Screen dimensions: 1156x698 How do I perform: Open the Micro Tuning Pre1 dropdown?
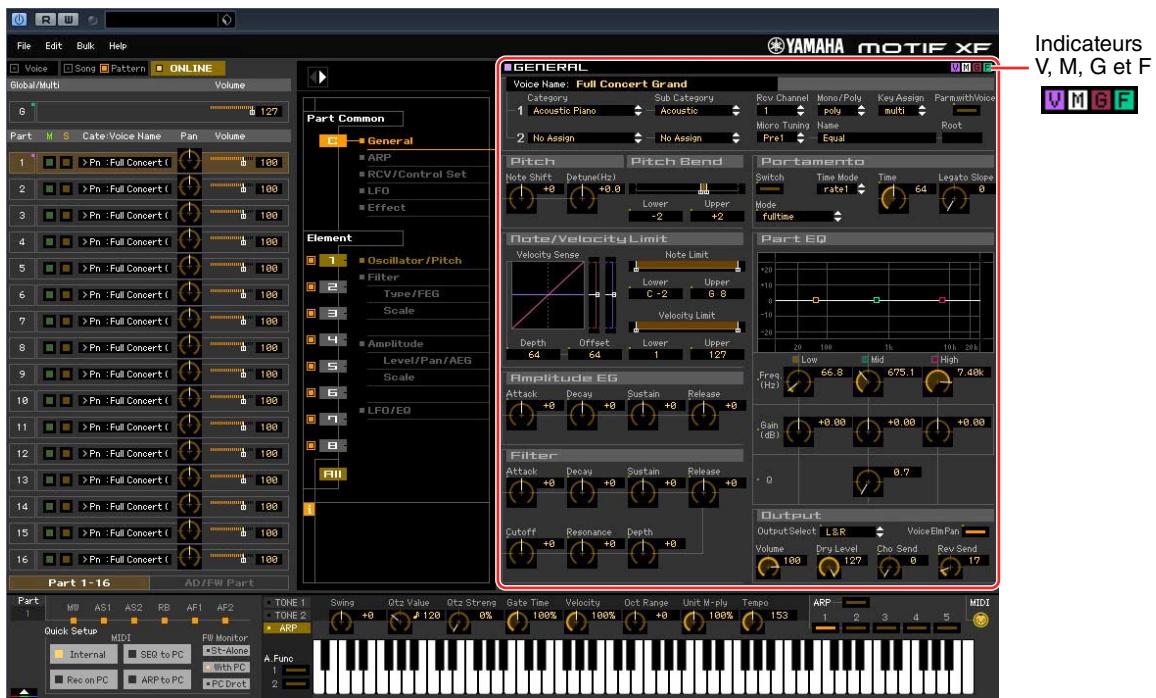tap(781, 138)
